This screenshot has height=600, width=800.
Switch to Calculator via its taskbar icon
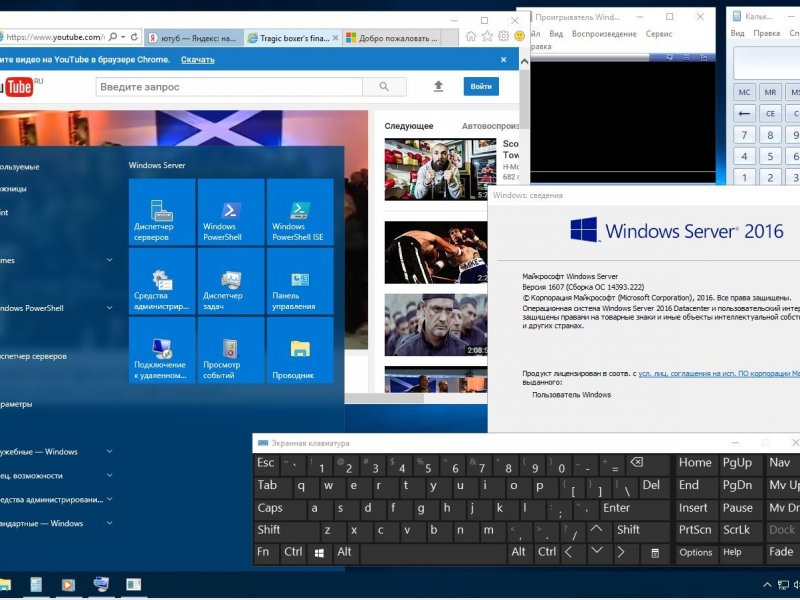point(36,585)
